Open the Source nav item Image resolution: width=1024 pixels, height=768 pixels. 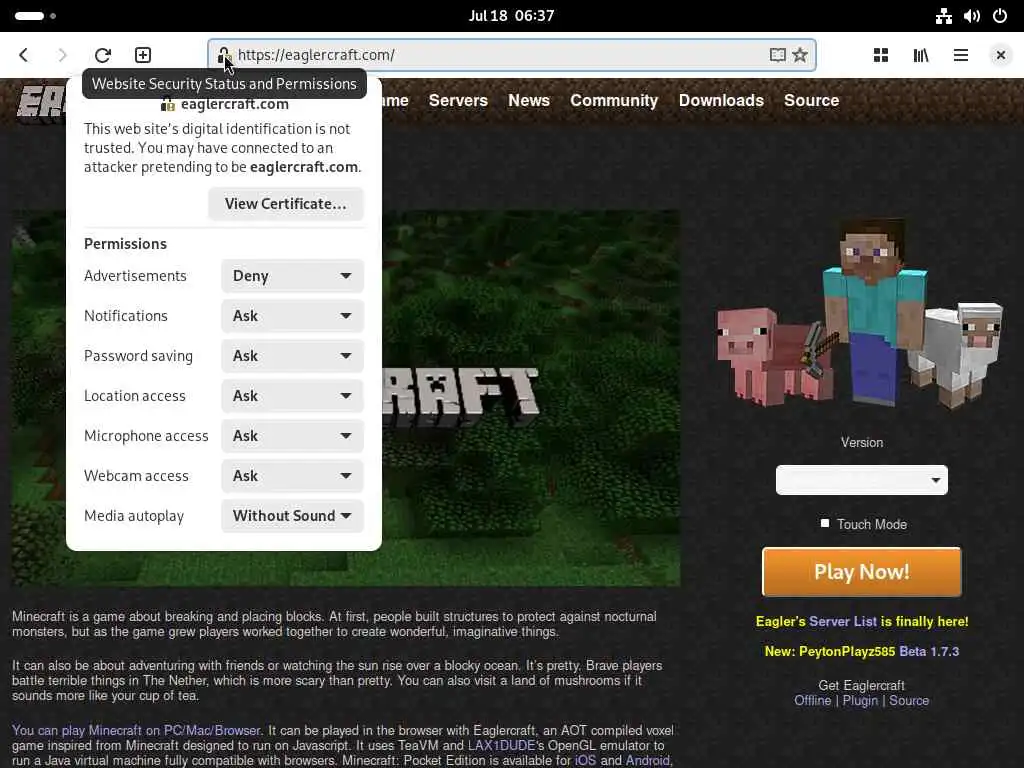[x=811, y=101]
